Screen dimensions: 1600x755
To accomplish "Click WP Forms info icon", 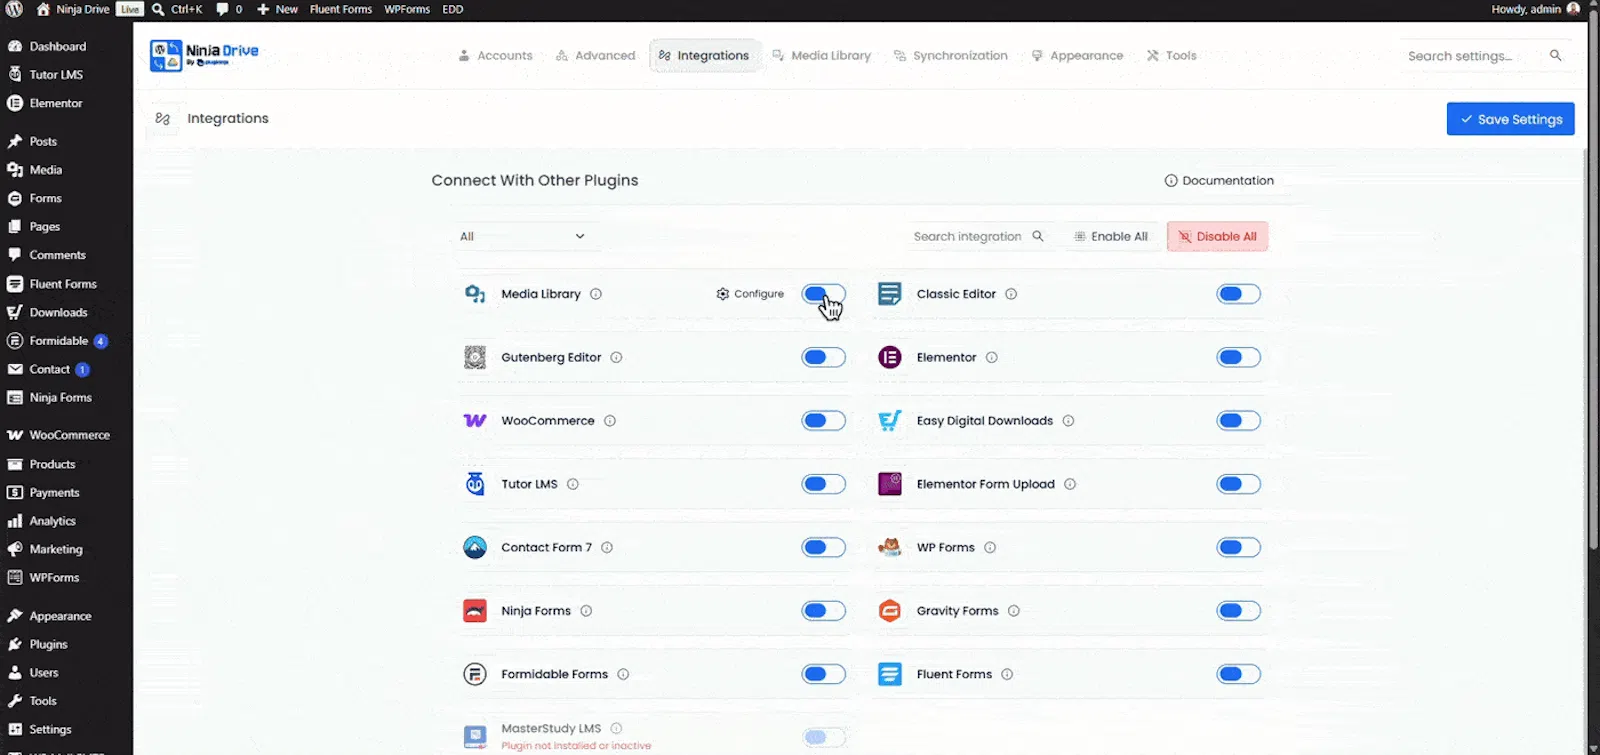I will (990, 547).
